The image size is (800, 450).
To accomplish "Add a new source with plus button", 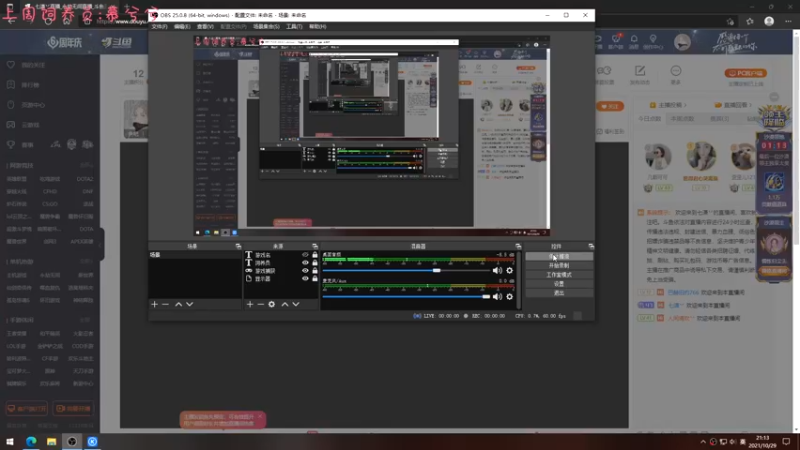I will (249, 304).
